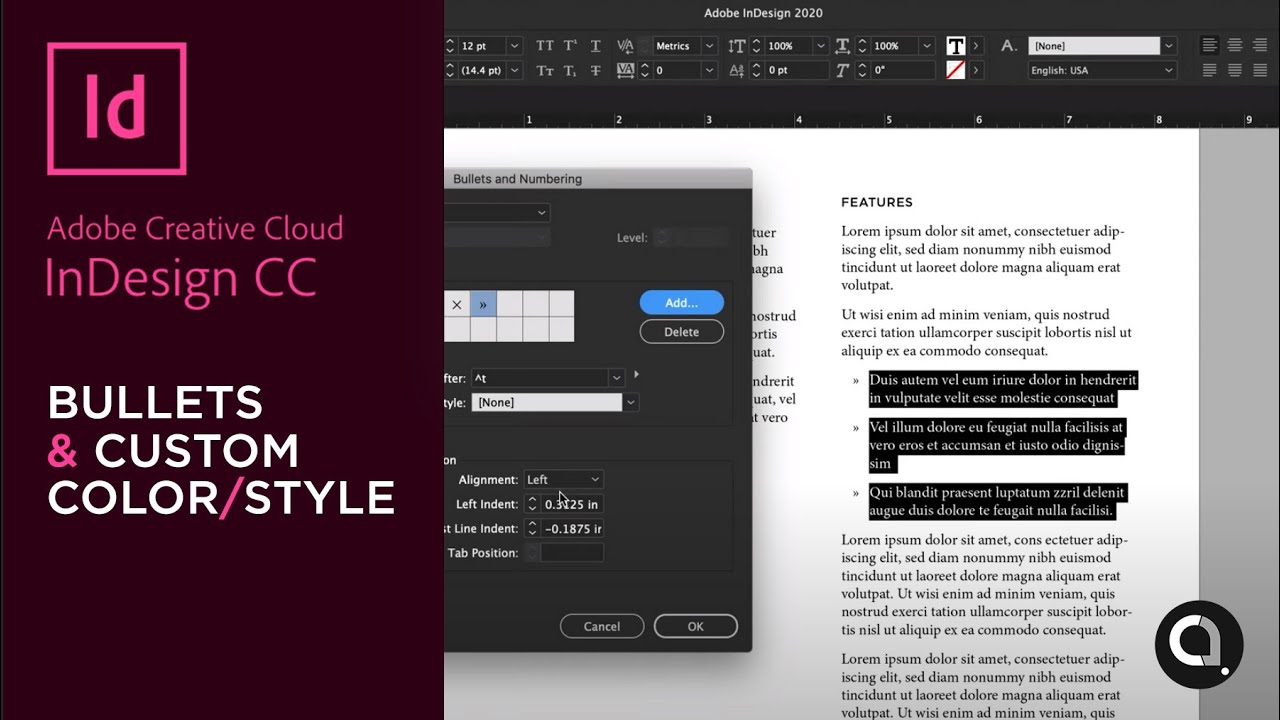Open the English: USA language dropdown

(1168, 70)
